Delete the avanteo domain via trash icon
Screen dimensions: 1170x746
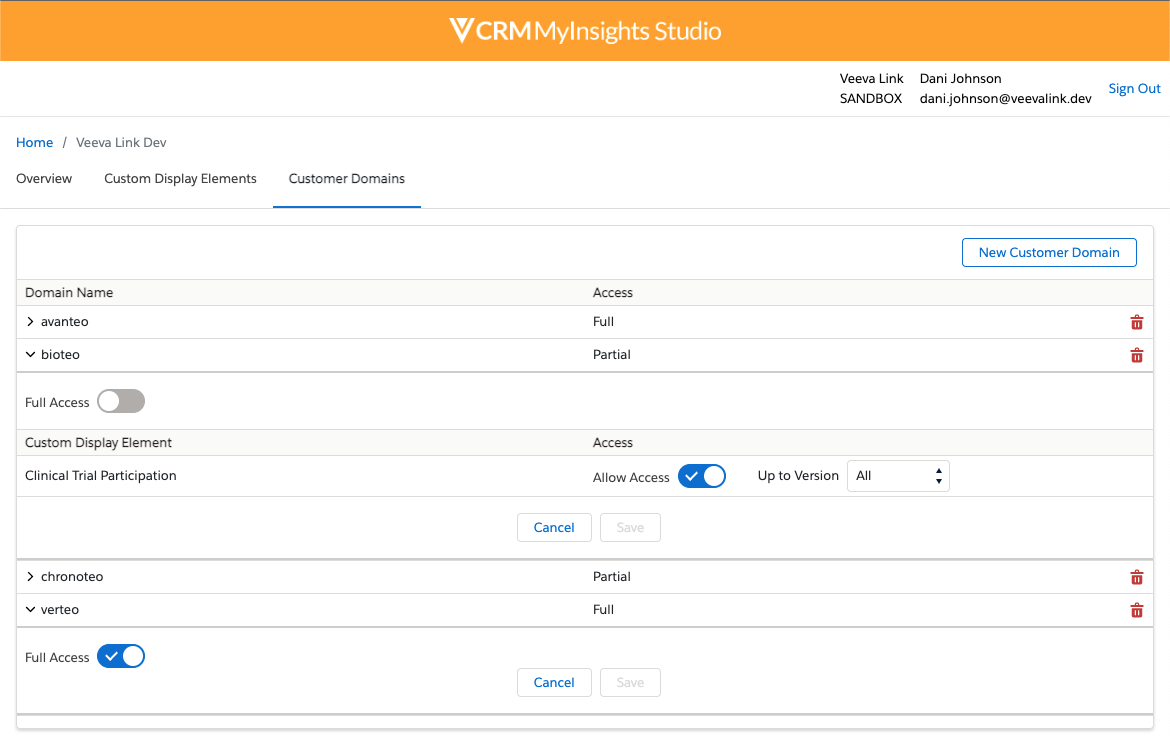coord(1136,322)
